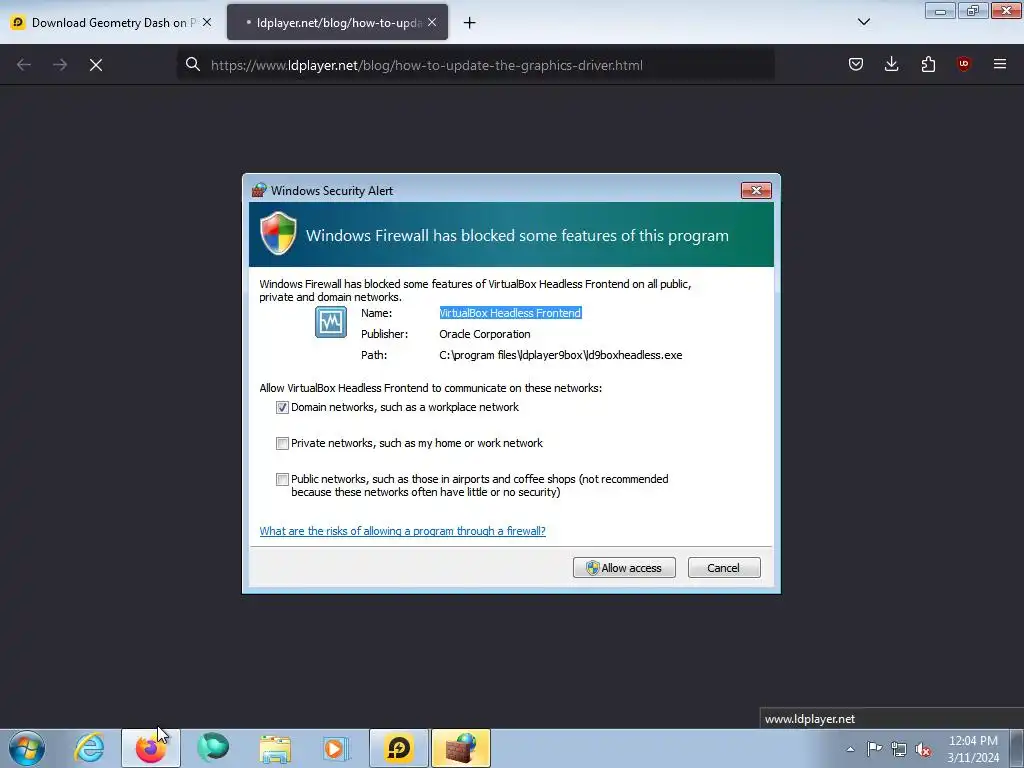Image resolution: width=1024 pixels, height=768 pixels.
Task: Click Firefox icon in taskbar
Action: tap(151, 748)
